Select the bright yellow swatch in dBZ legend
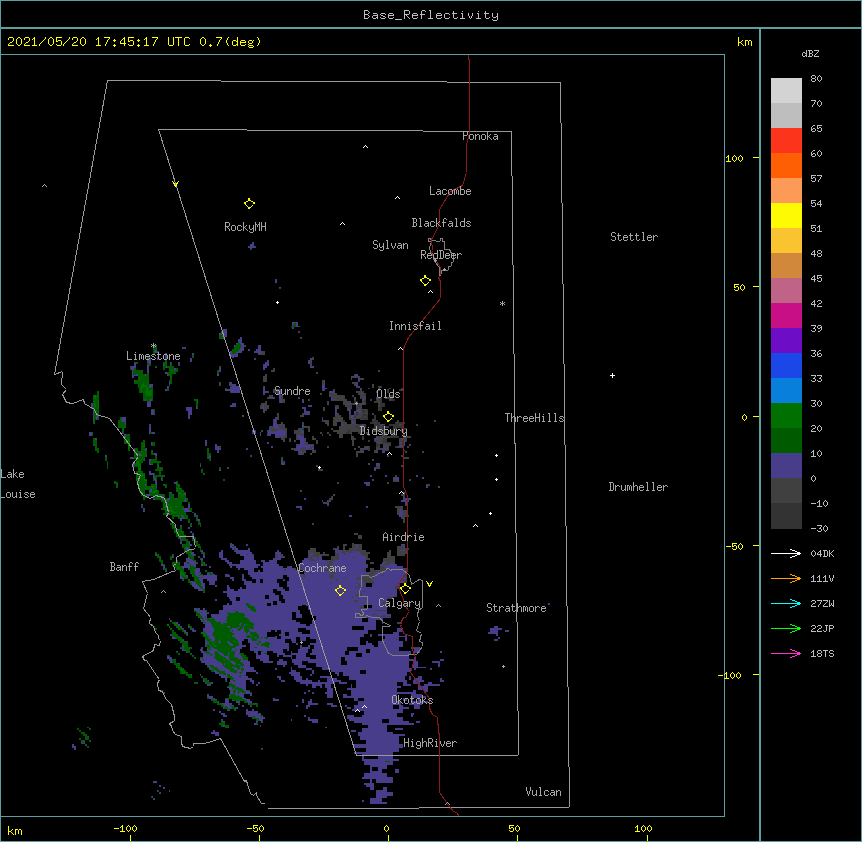Viewport: 862px width, 842px height. click(x=786, y=215)
